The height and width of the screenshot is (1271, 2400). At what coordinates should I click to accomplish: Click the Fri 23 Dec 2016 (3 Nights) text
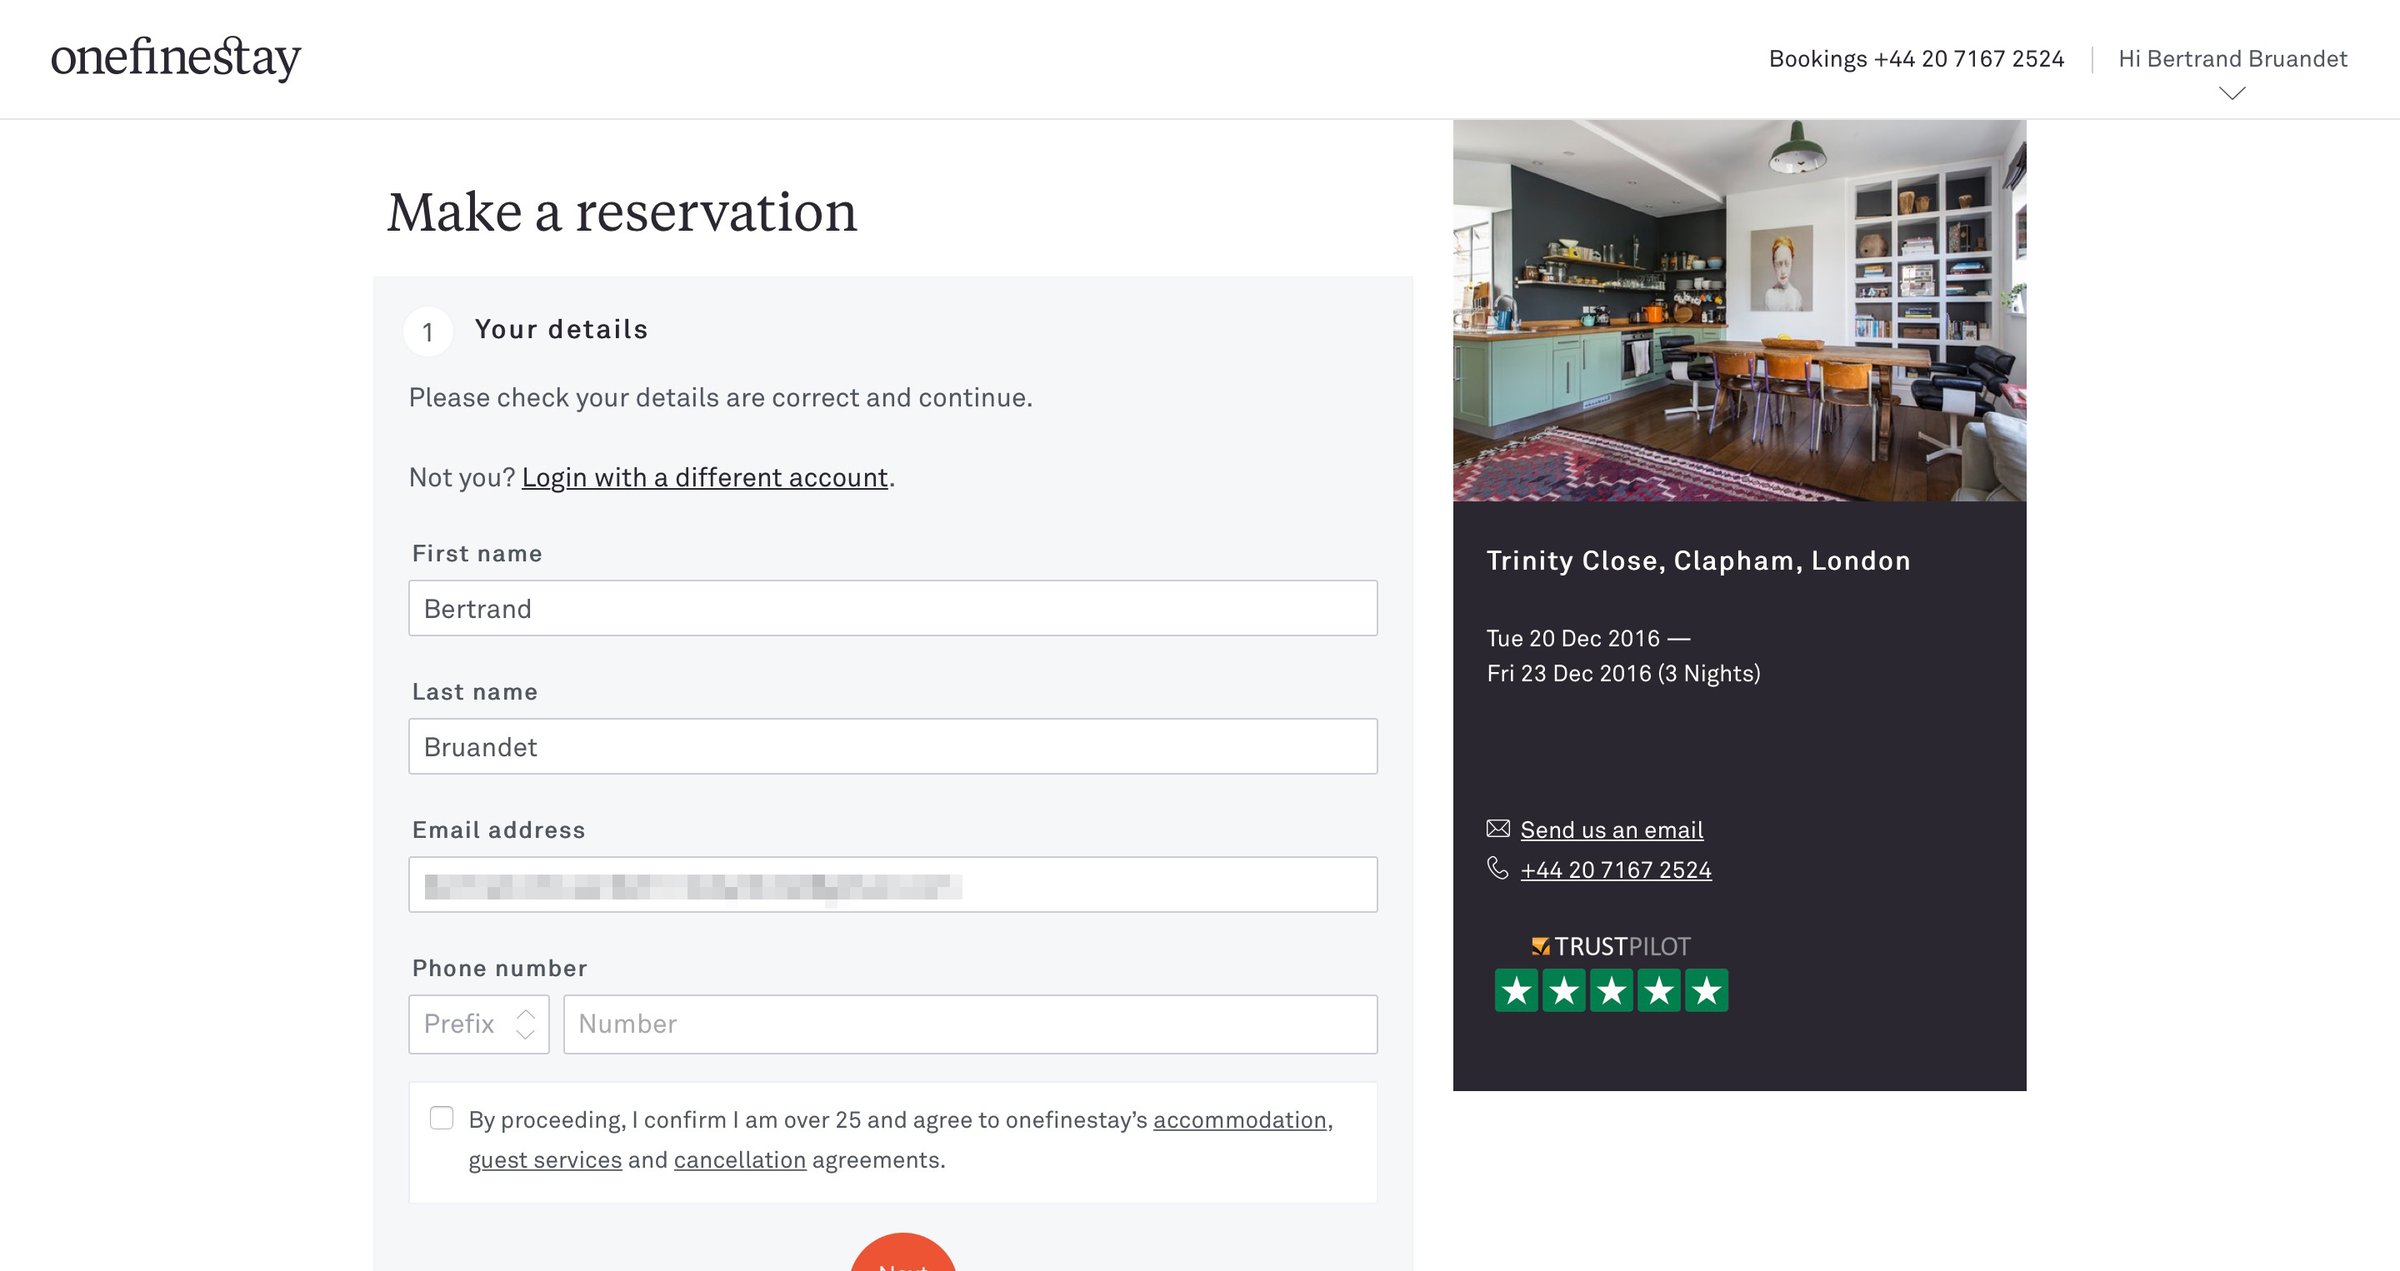(x=1623, y=674)
